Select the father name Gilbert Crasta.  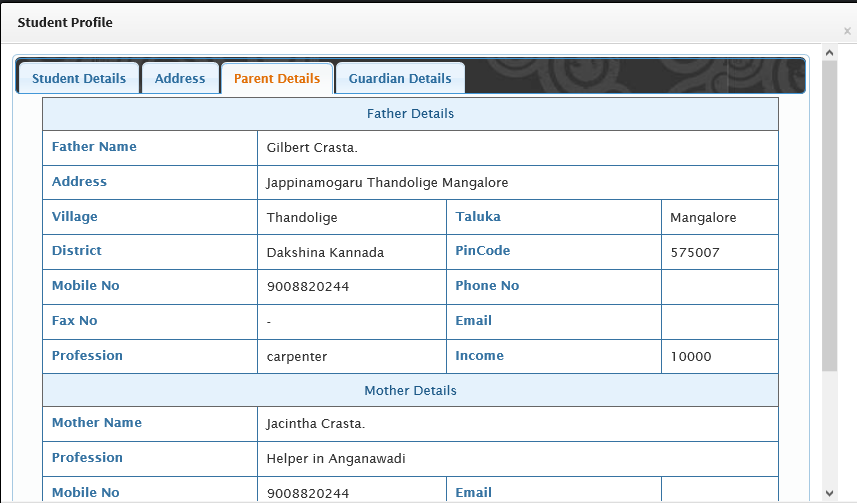(312, 148)
